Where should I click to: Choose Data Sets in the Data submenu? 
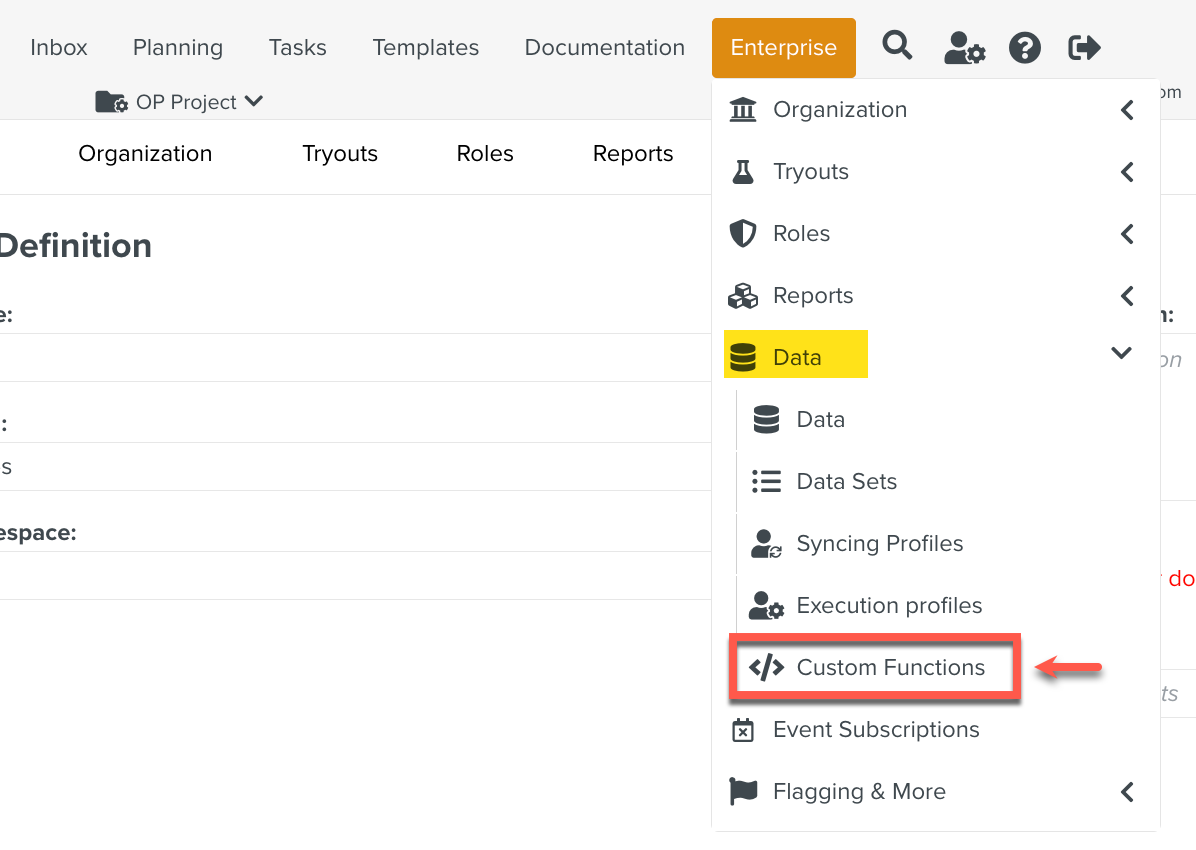coord(846,482)
